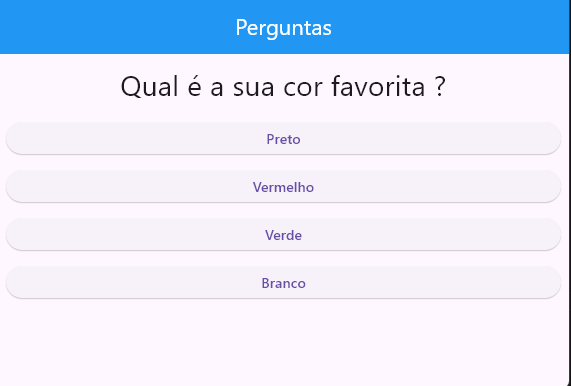Answer with the Verde button
The width and height of the screenshot is (571, 386).
coord(283,235)
